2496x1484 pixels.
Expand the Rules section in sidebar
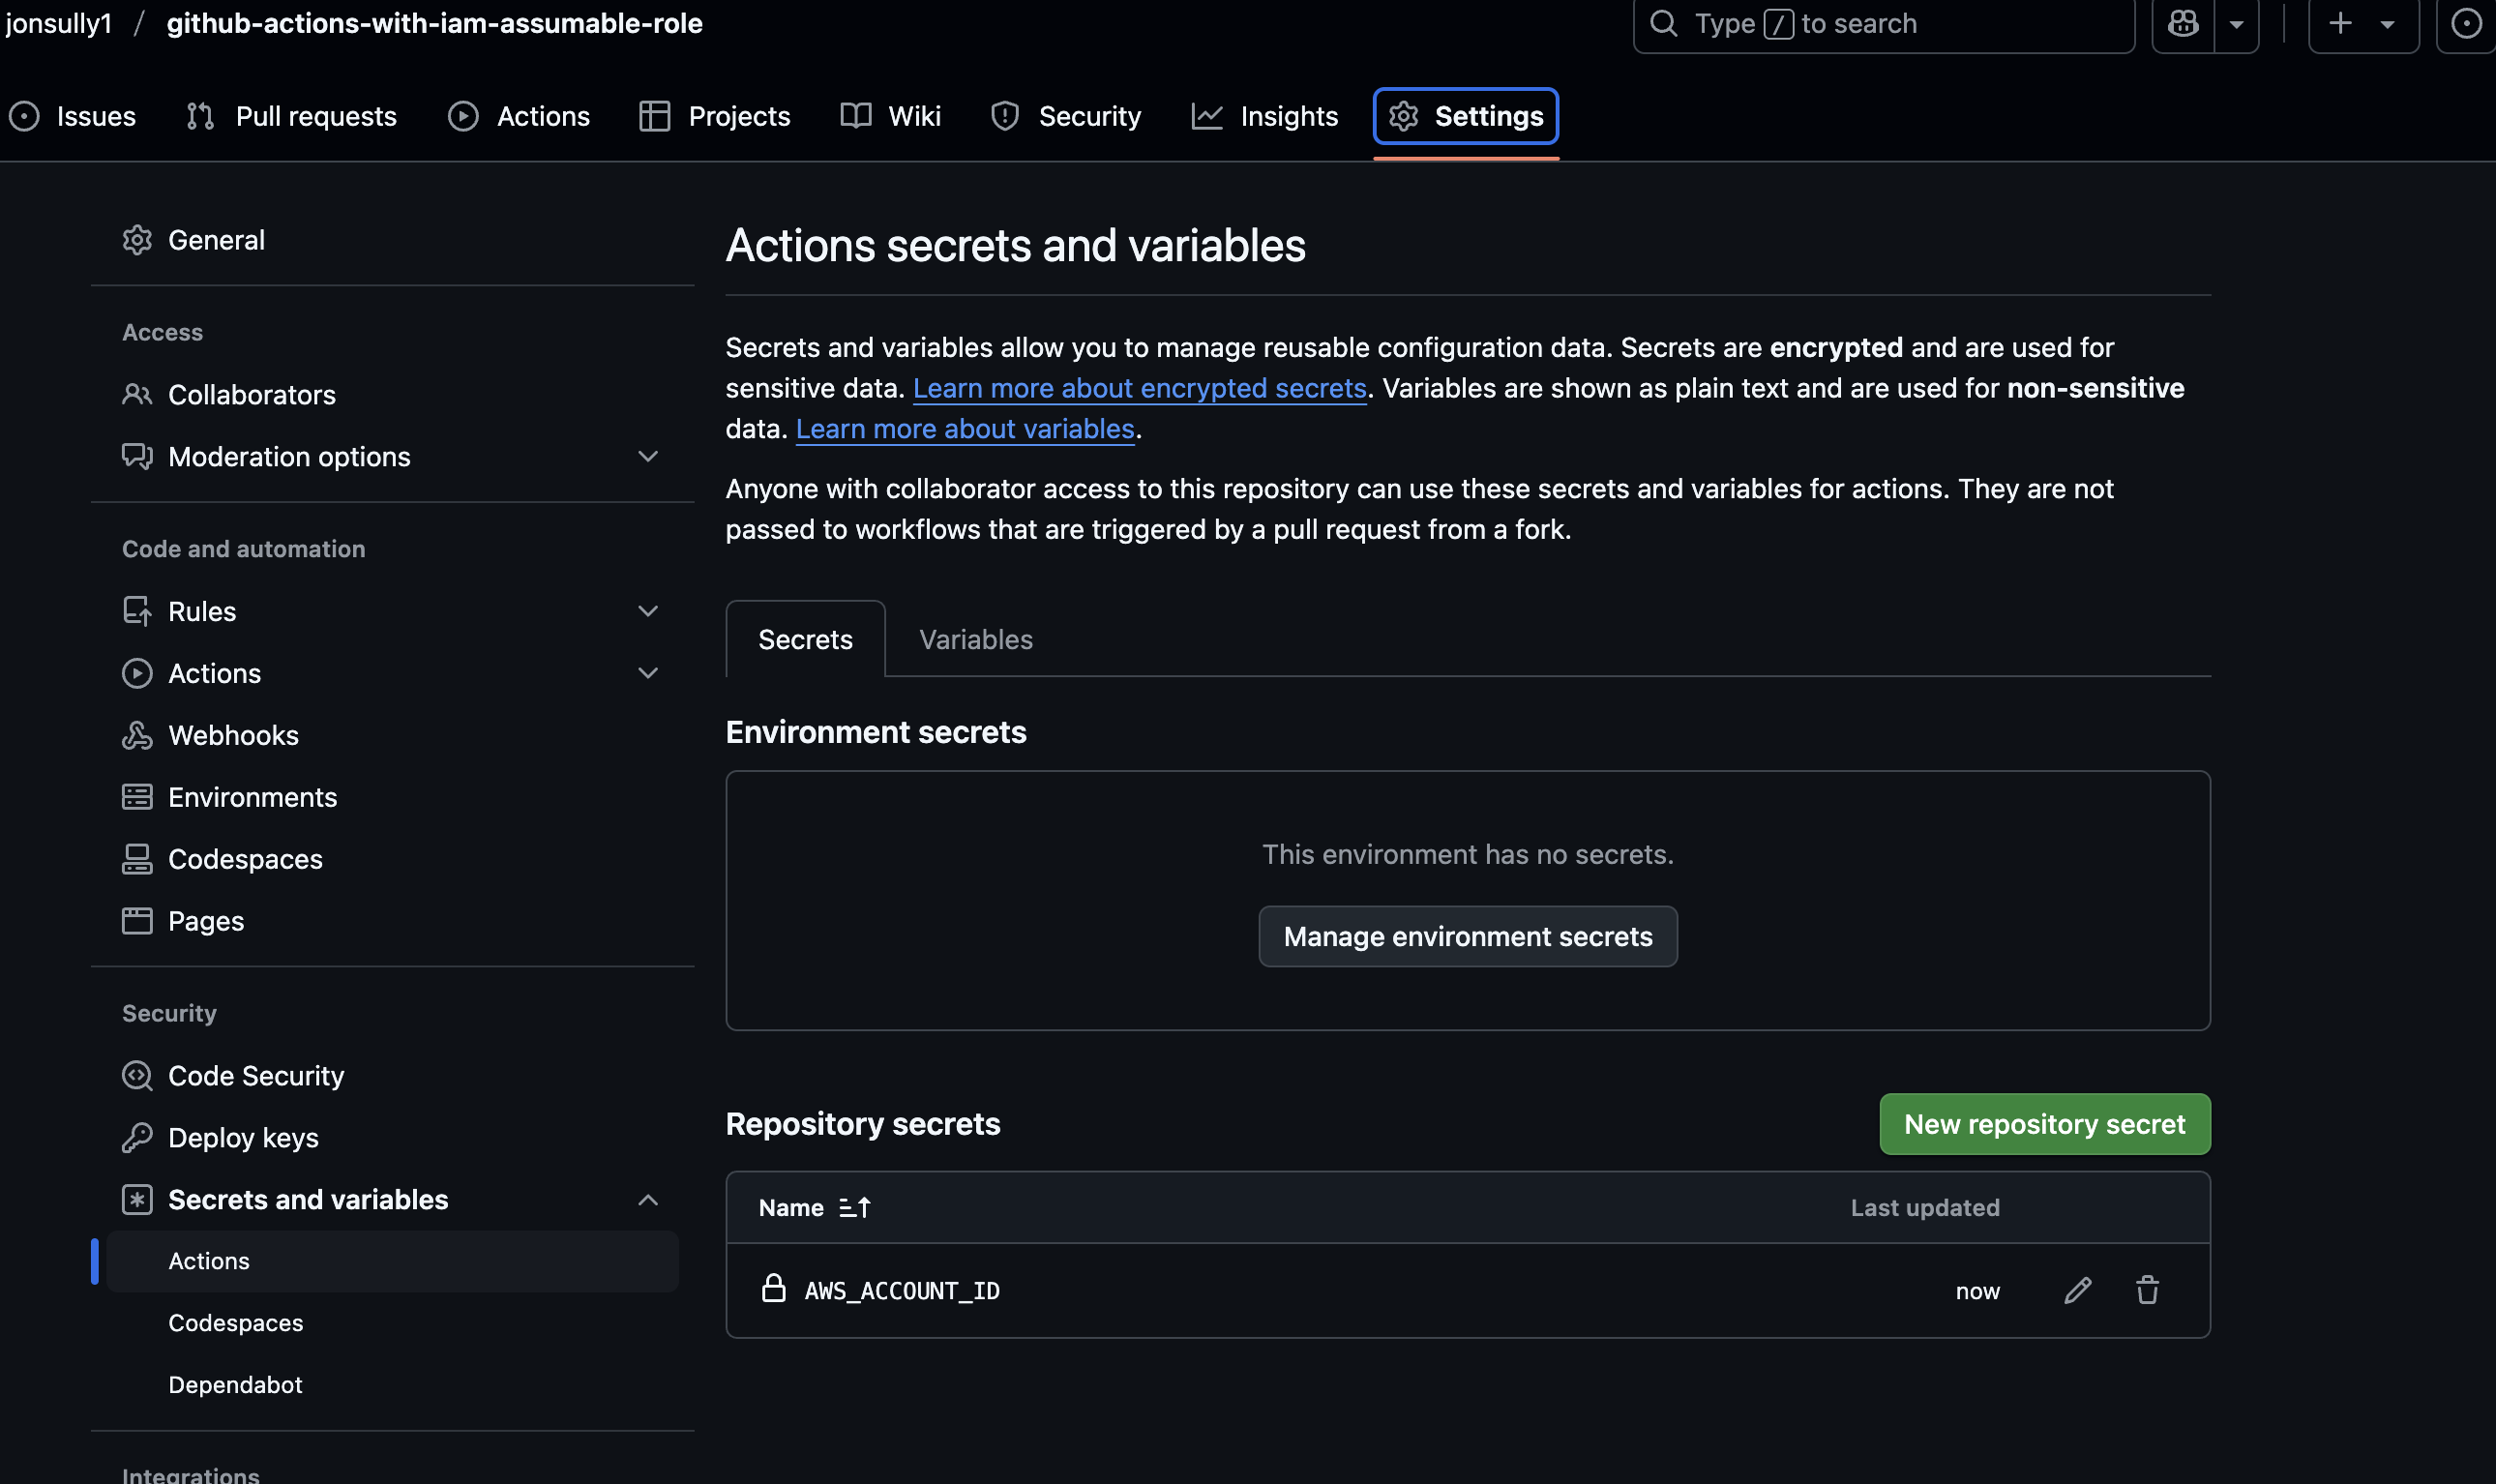coord(648,610)
